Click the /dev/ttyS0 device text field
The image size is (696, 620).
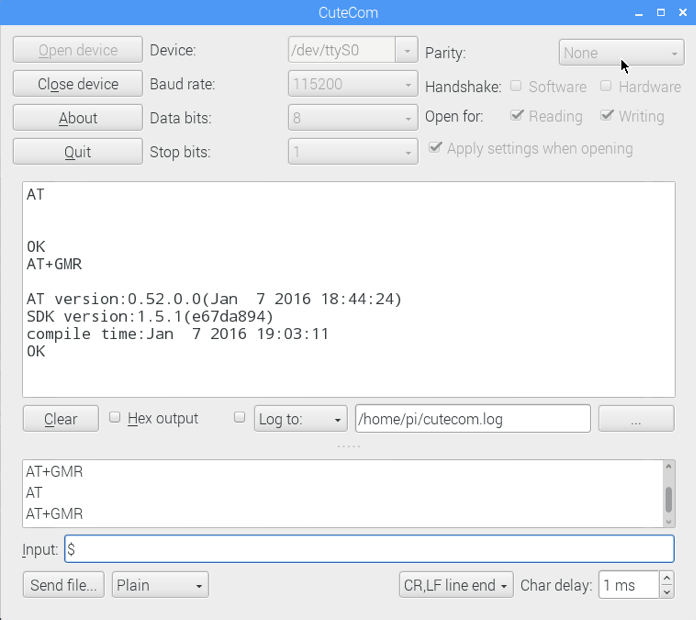[342, 50]
